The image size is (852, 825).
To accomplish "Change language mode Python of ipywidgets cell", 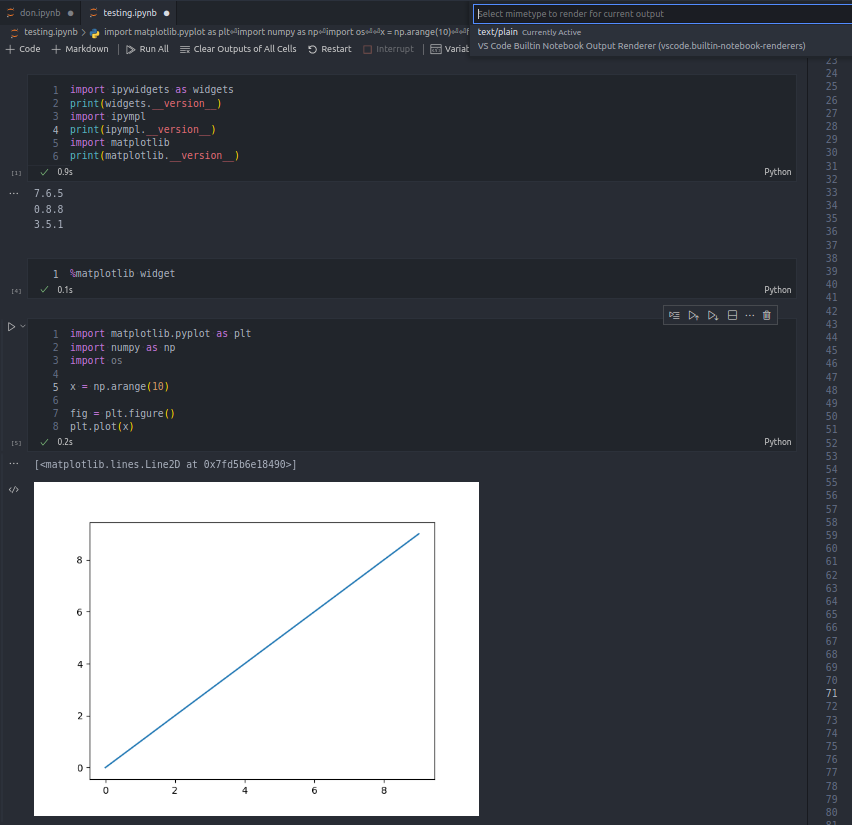I will 778,172.
